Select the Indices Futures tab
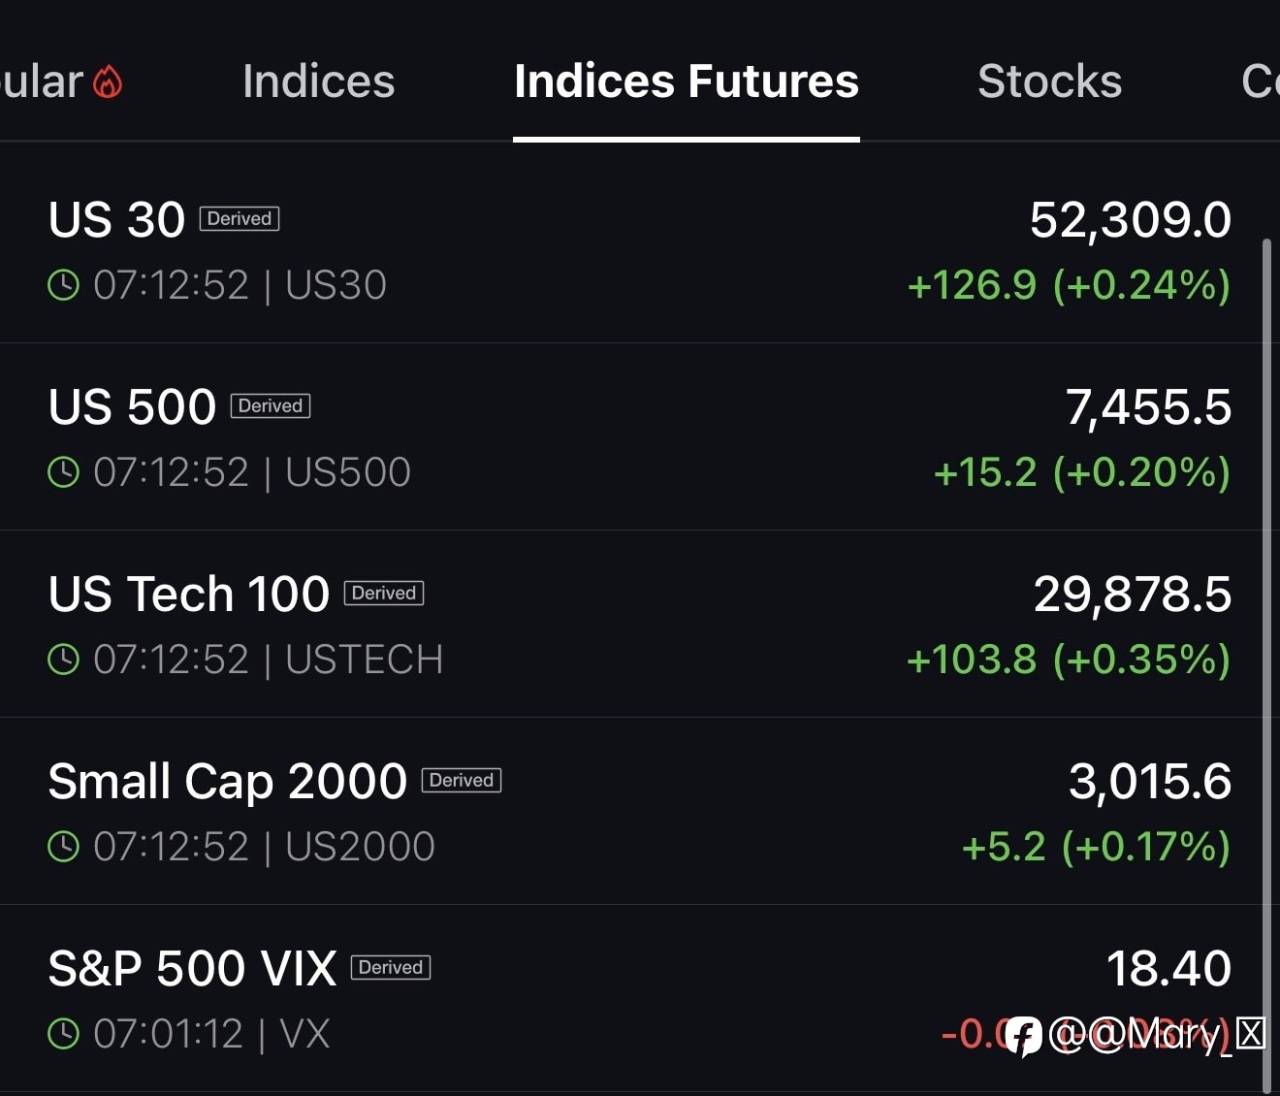 pos(686,82)
